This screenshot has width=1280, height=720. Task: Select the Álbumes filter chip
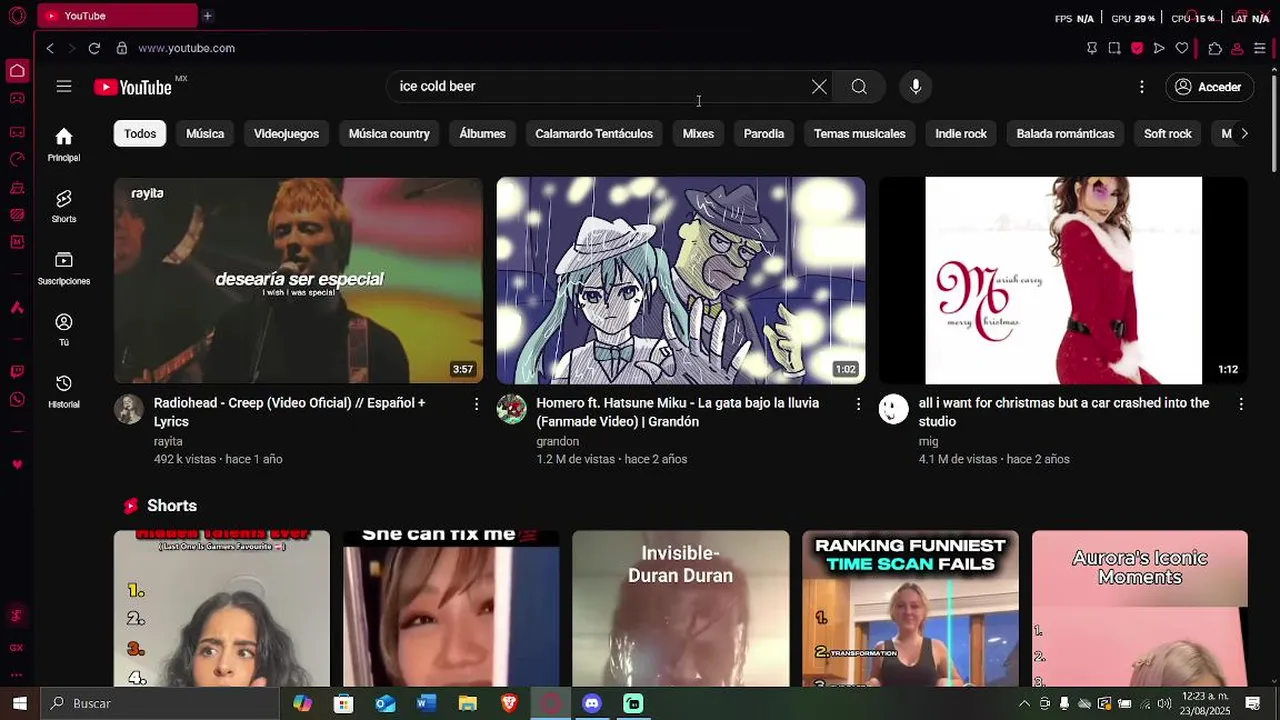tap(482, 134)
